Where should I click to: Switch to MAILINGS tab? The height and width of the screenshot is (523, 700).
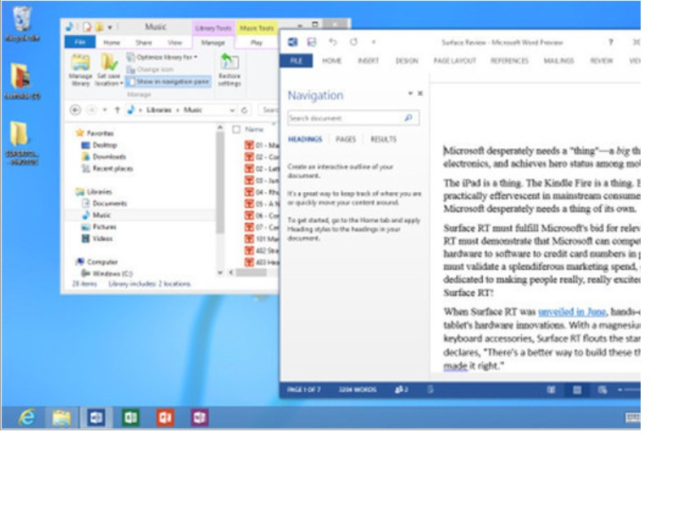(558, 61)
